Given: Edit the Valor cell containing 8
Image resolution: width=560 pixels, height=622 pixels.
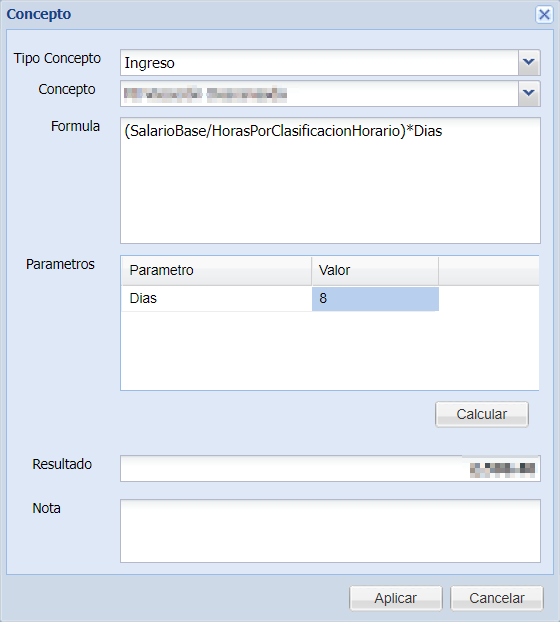Looking at the screenshot, I should coord(375,299).
